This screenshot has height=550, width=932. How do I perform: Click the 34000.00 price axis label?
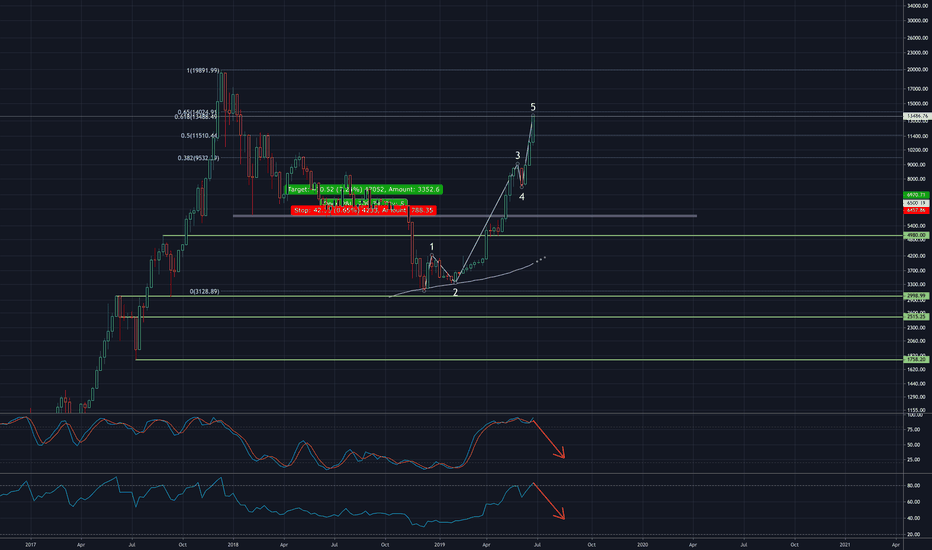point(918,5)
